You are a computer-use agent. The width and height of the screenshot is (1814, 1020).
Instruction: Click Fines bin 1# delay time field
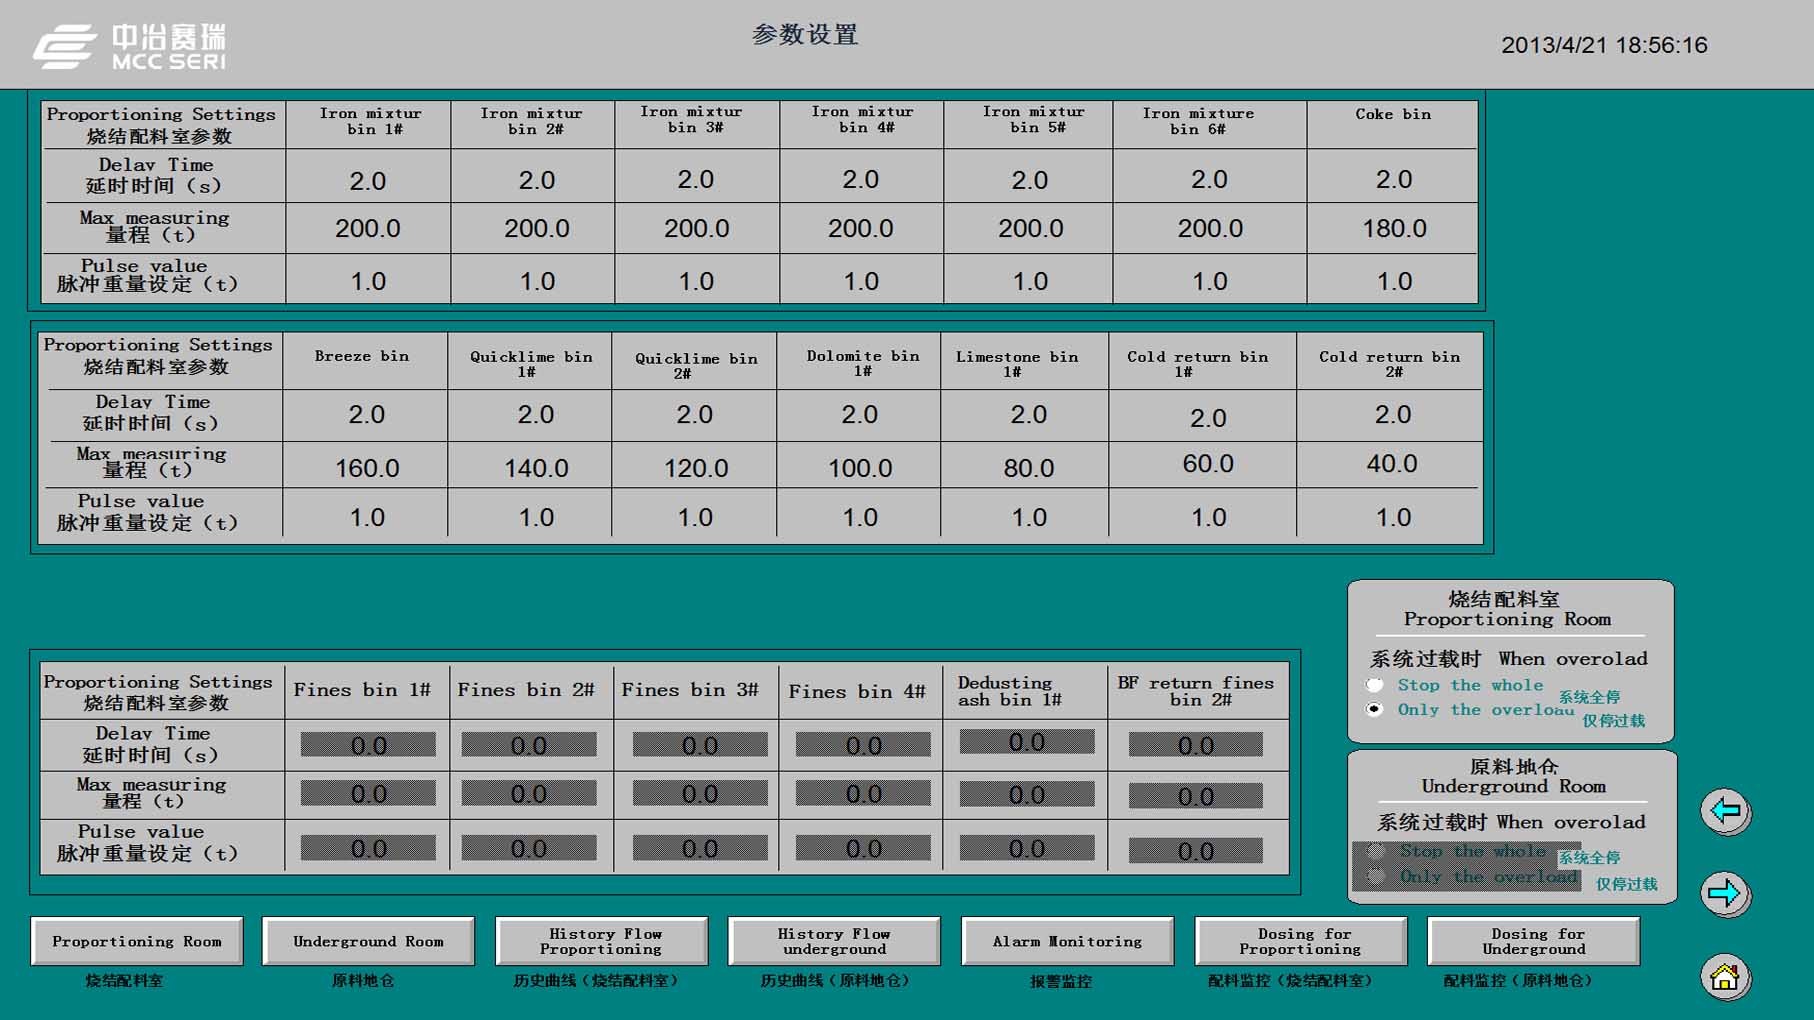coord(368,745)
